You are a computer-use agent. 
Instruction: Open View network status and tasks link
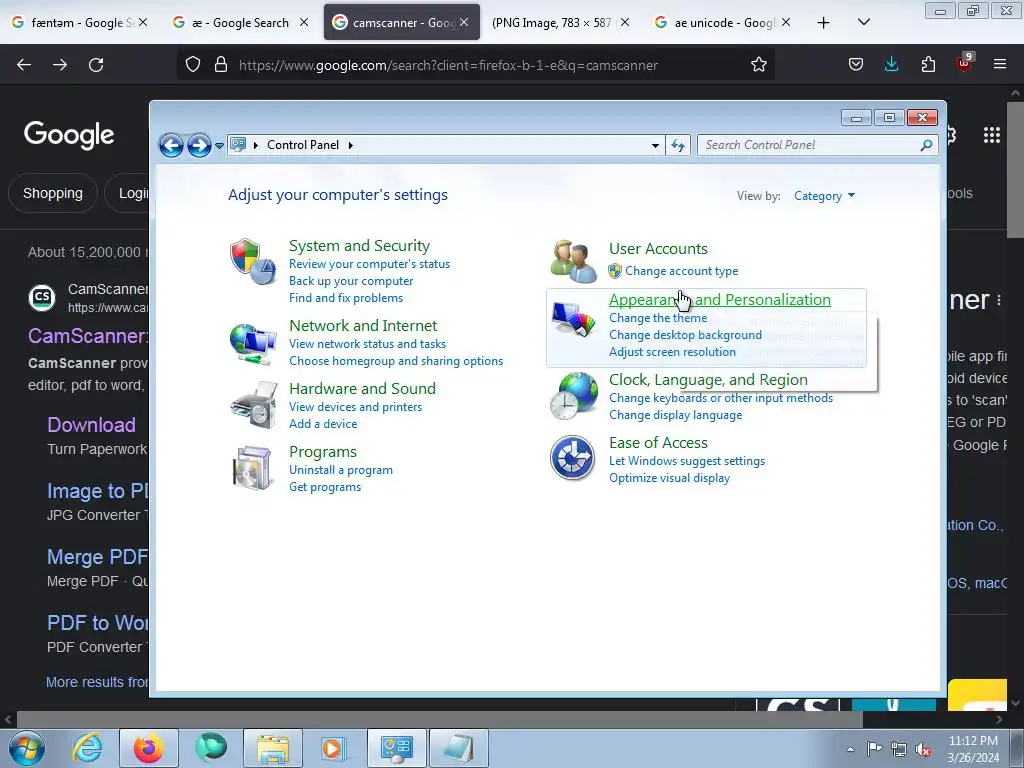pyautogui.click(x=367, y=344)
